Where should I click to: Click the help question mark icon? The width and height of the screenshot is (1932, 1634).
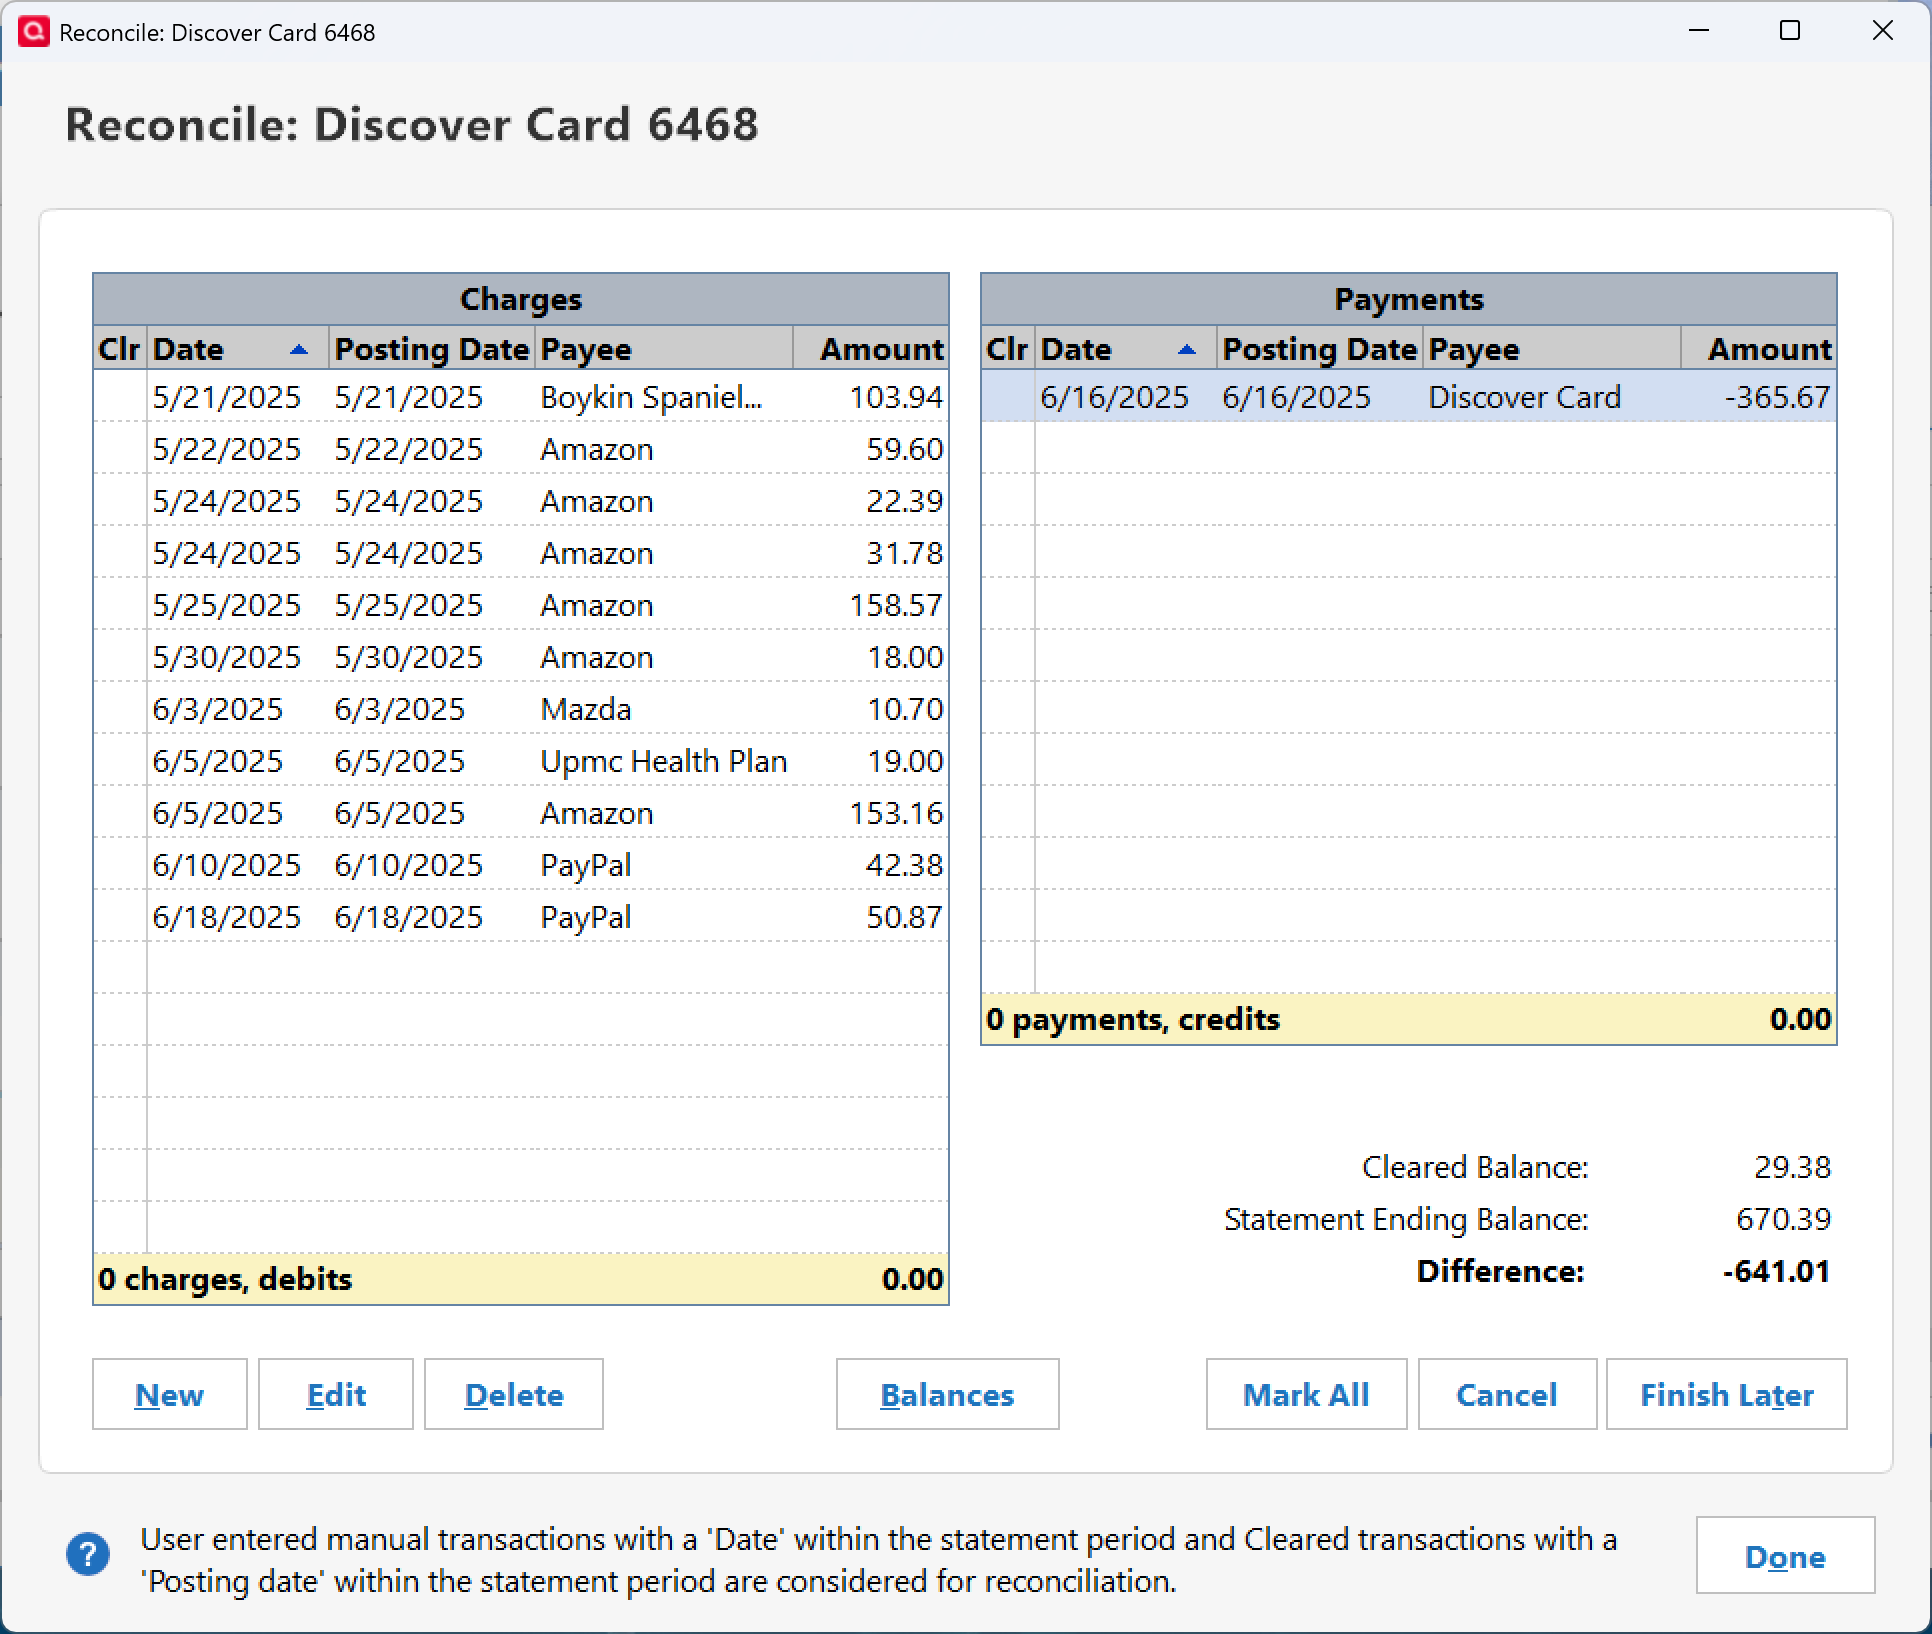click(x=88, y=1555)
